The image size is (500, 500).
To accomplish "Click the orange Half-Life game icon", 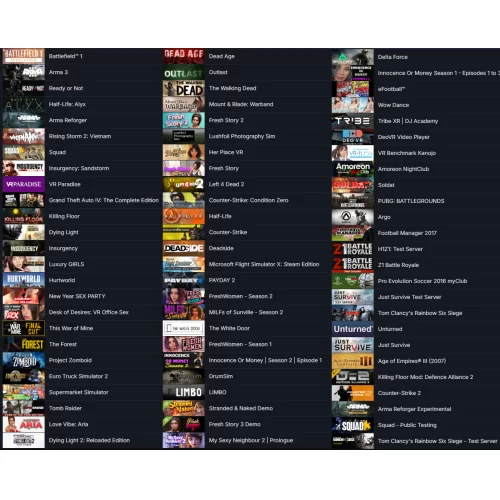I will [x=184, y=216].
